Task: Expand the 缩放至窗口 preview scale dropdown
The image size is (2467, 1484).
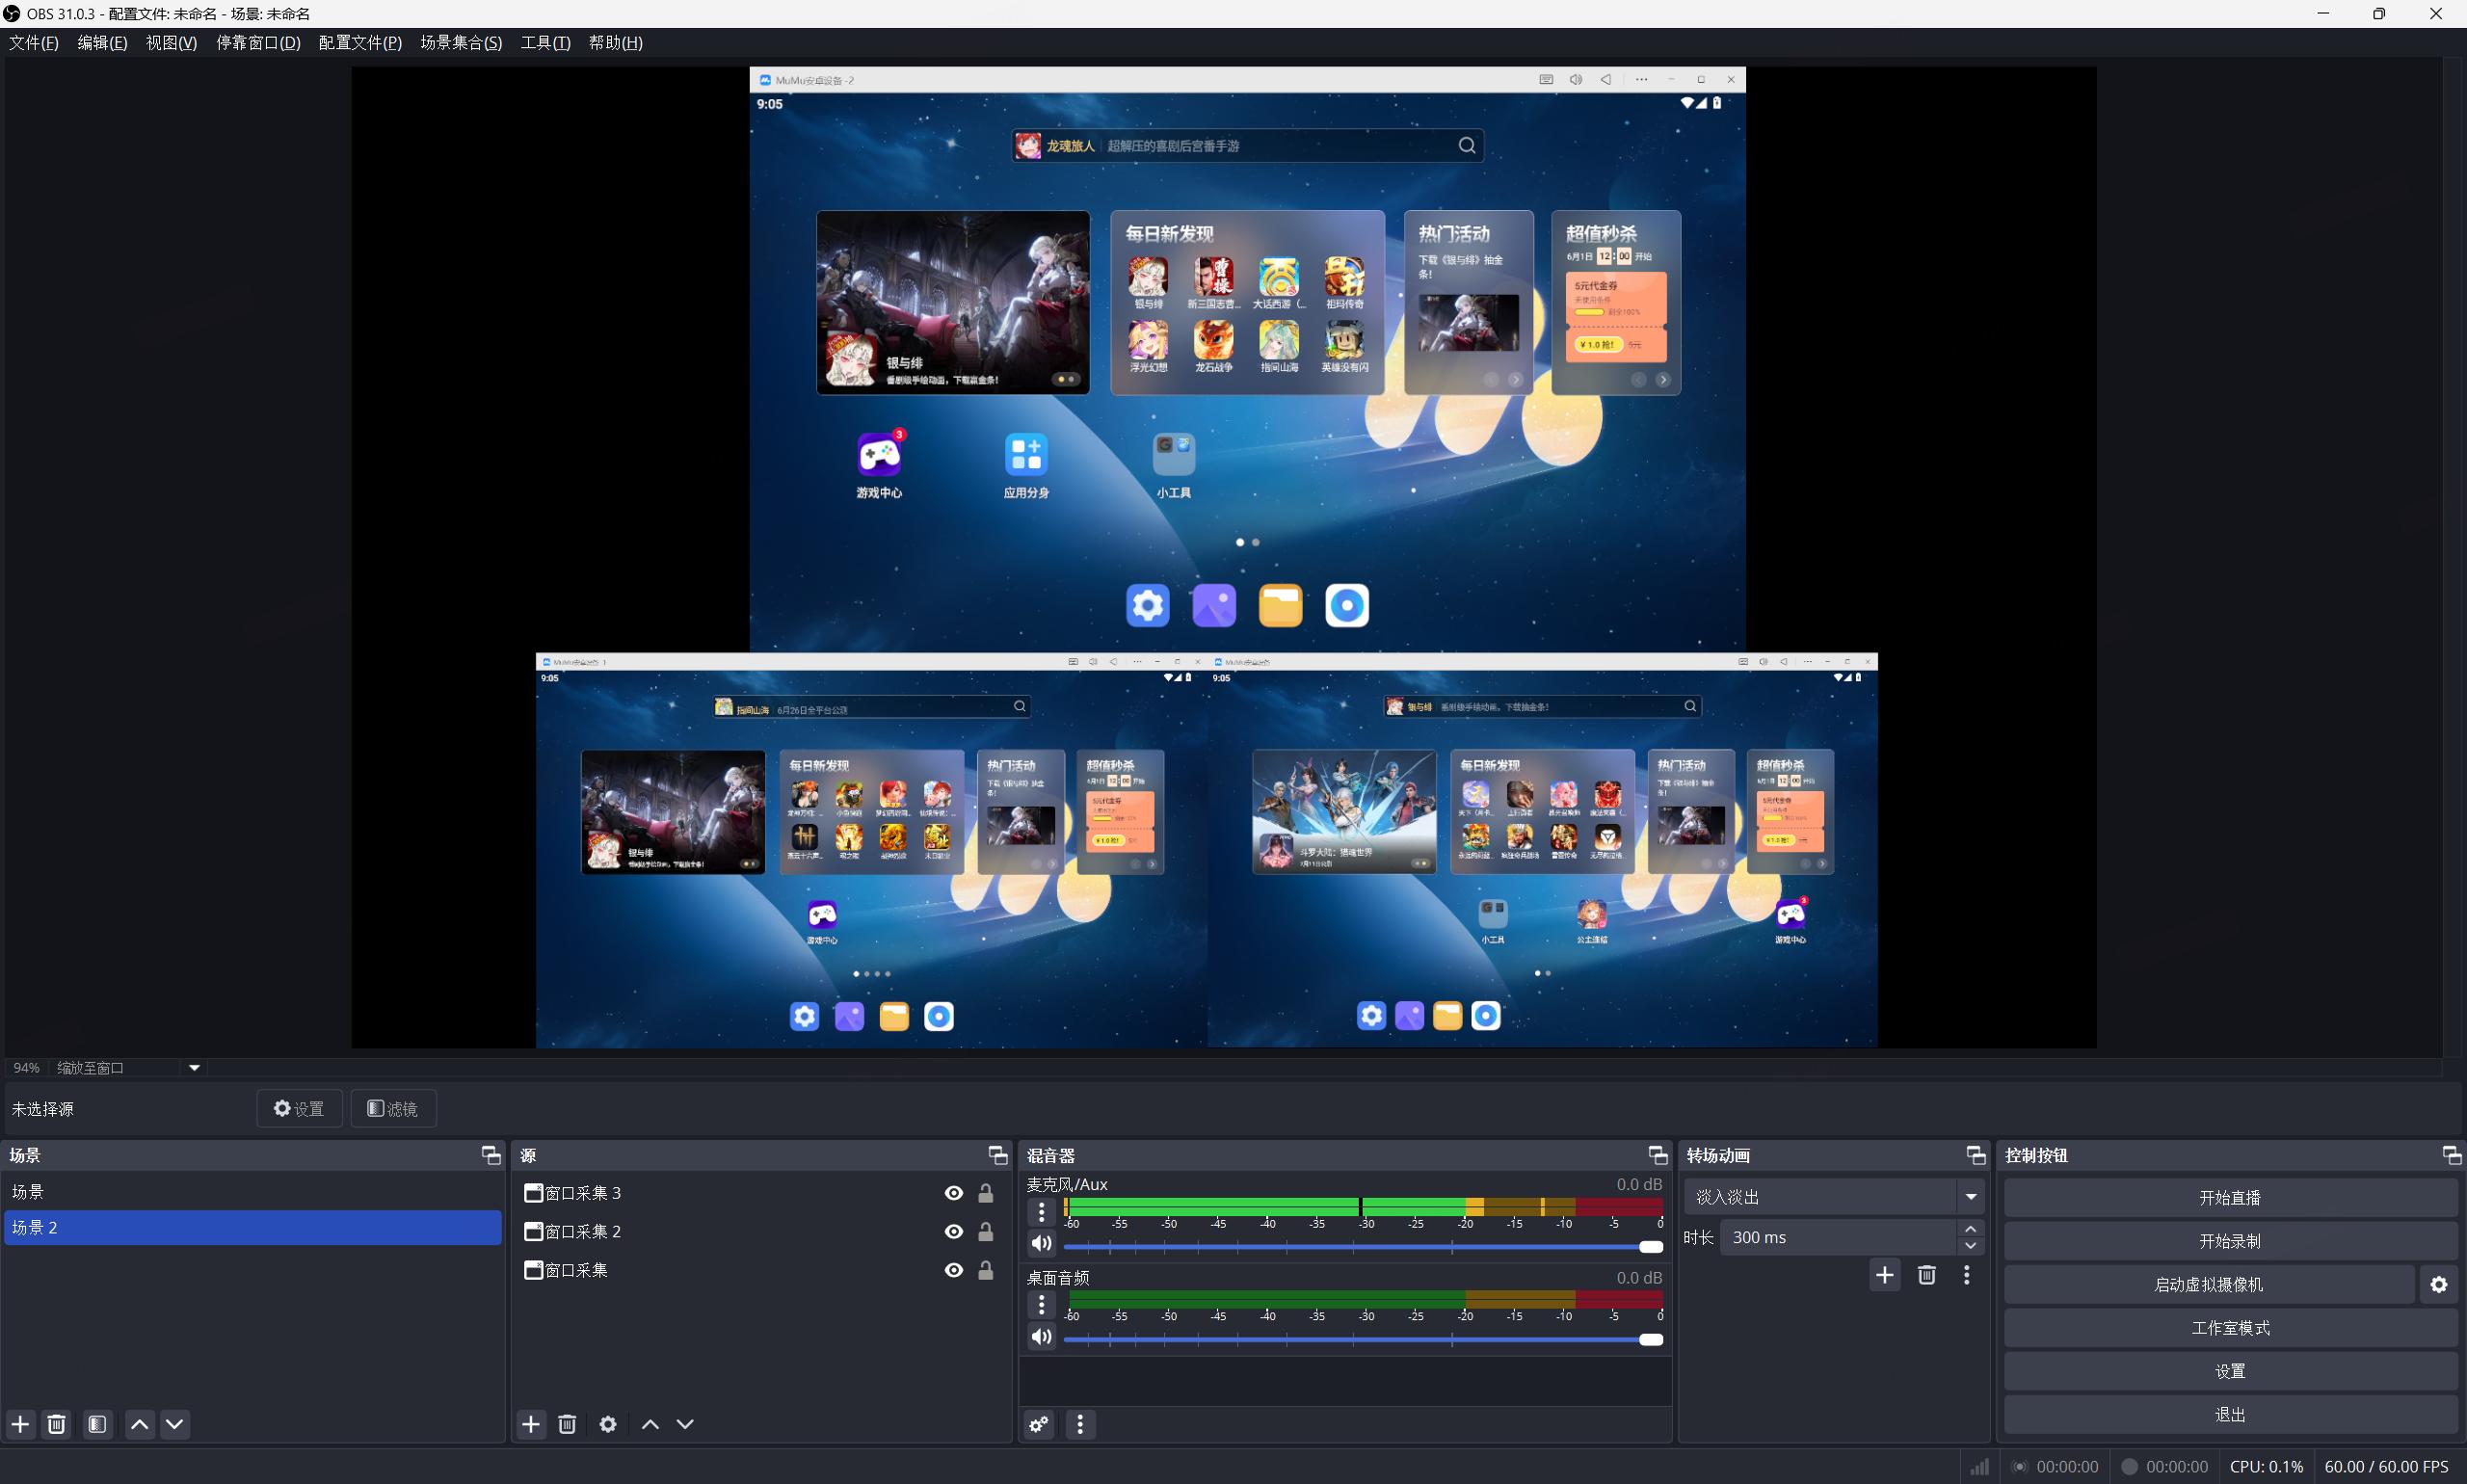Action: point(194,1068)
